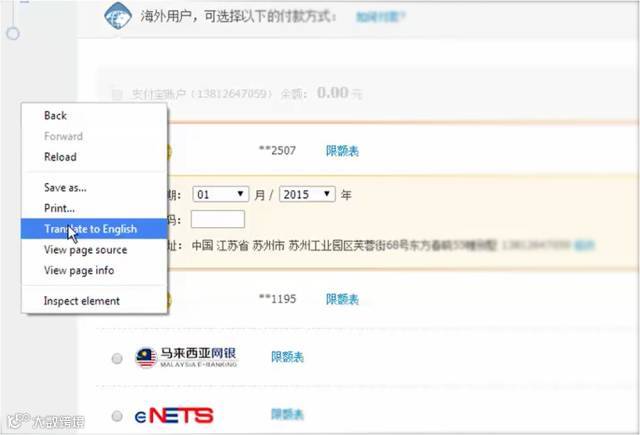The width and height of the screenshot is (640, 435).
Task: Toggle the Alipay balance account checkbox
Action: 117,94
